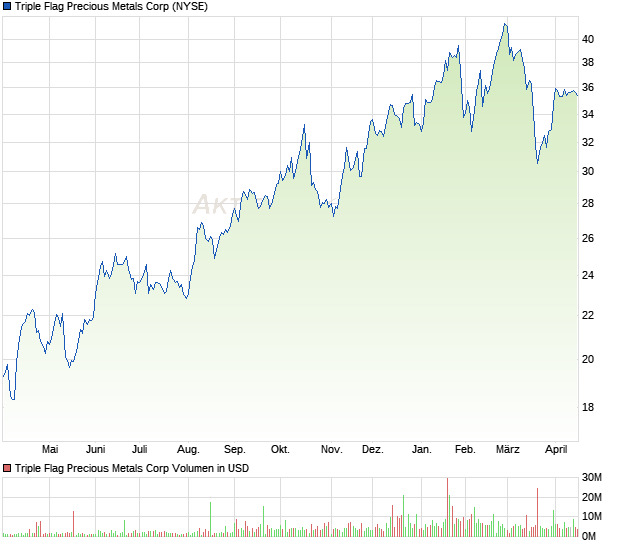The height and width of the screenshot is (546, 620).
Task: Click the 'Feb.' month label
Action: pos(465,450)
